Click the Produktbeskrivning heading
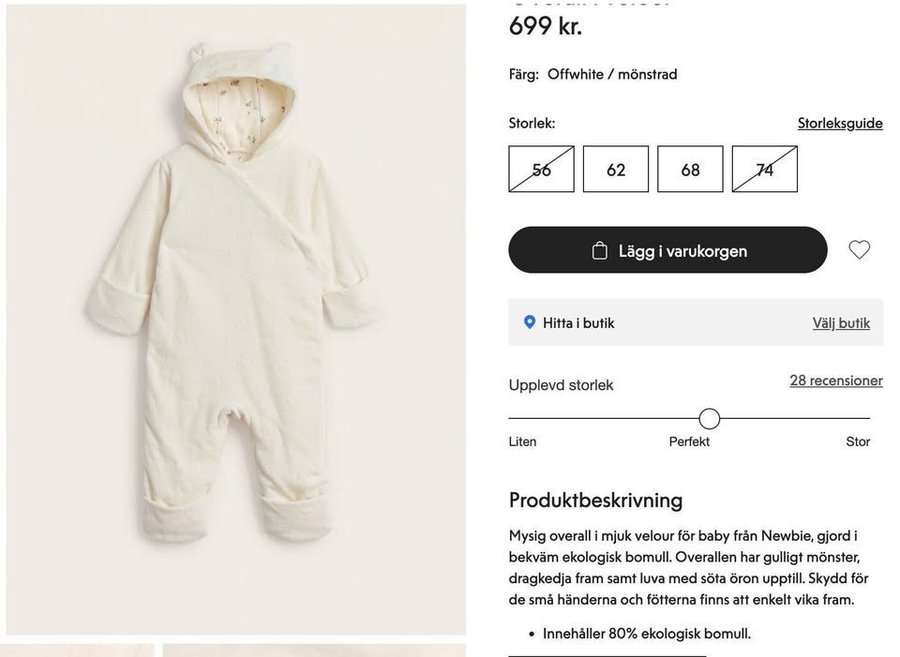The height and width of the screenshot is (657, 900). pos(596,500)
